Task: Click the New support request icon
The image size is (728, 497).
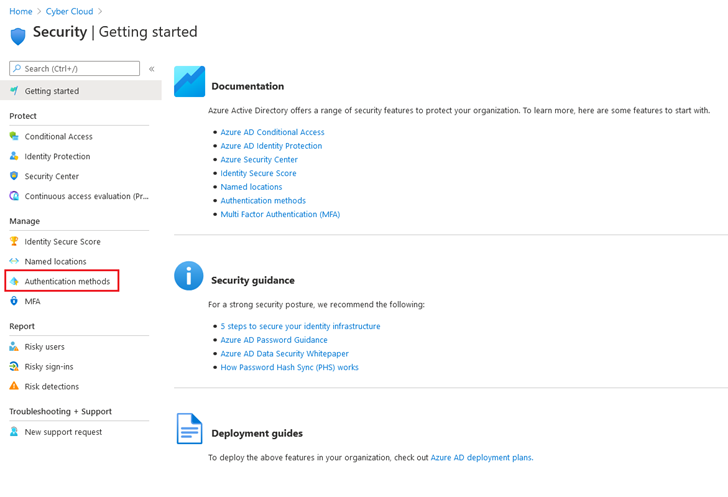Action: pos(14,432)
